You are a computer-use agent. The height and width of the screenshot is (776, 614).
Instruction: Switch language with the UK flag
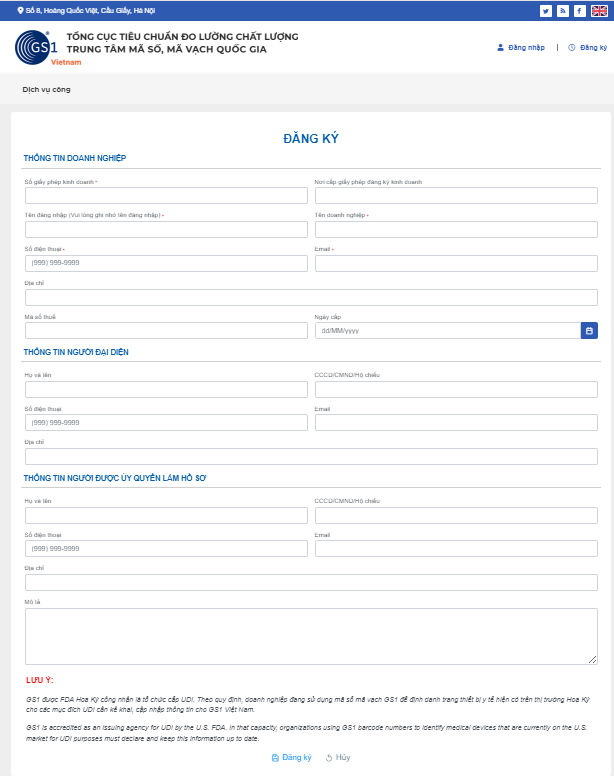[598, 11]
